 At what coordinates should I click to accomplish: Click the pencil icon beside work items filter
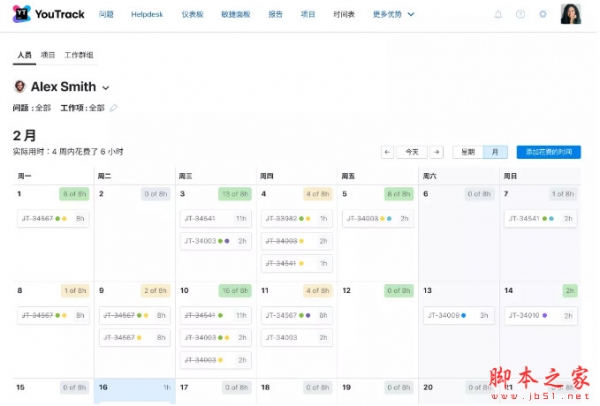coord(113,108)
